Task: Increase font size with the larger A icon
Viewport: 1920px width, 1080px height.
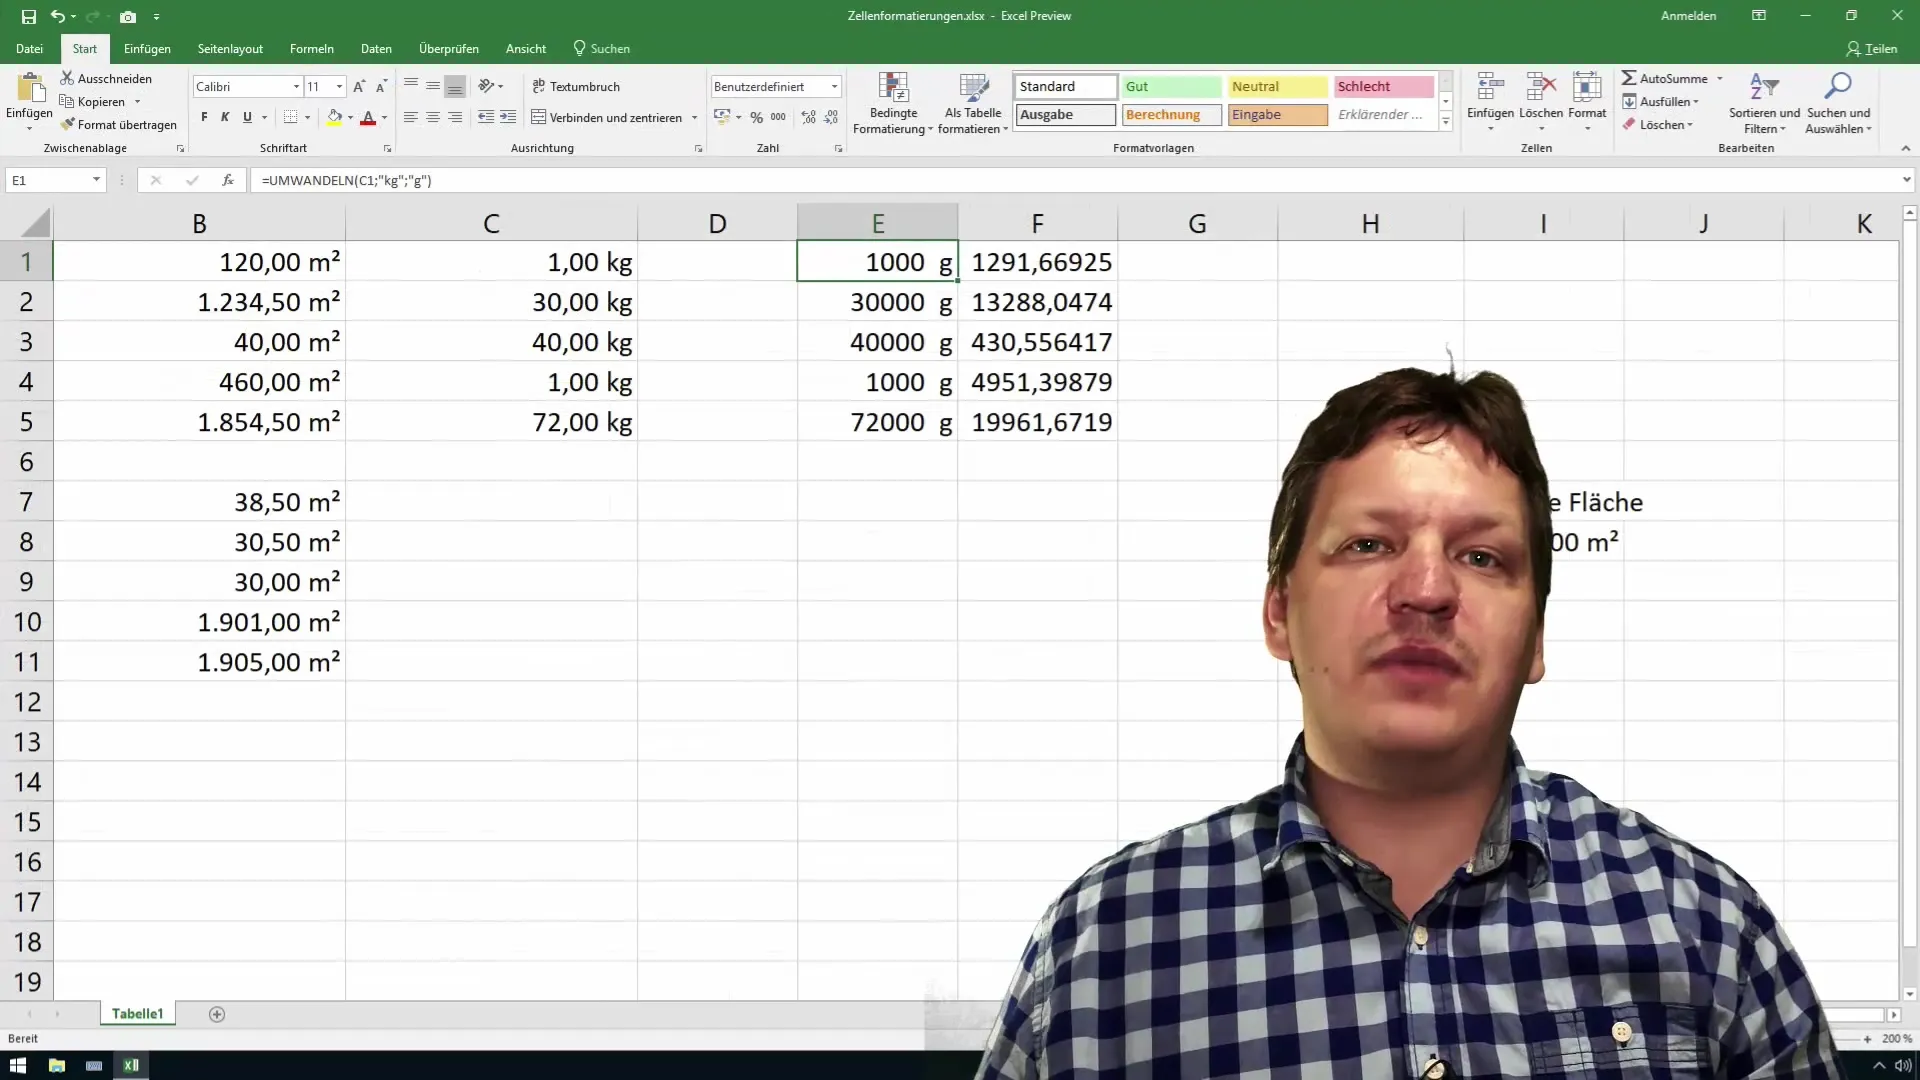Action: [359, 87]
